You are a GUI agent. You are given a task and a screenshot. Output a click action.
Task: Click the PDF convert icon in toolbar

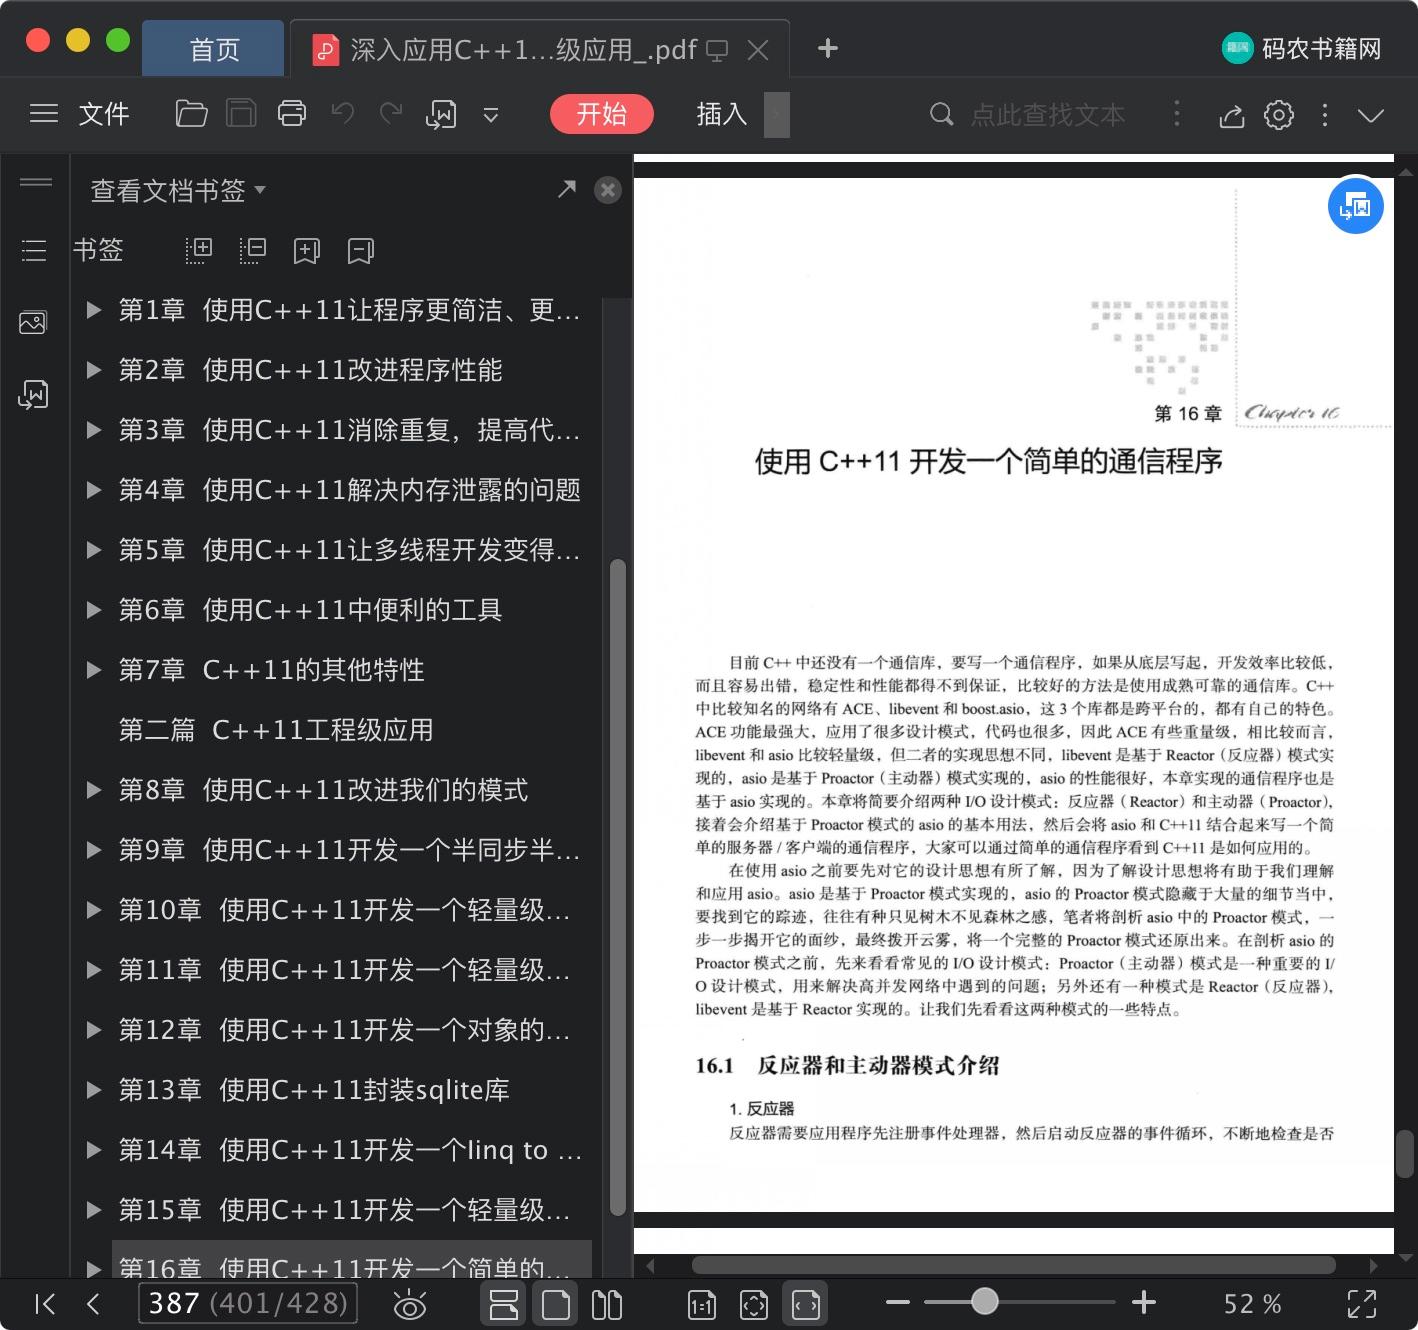[x=441, y=115]
